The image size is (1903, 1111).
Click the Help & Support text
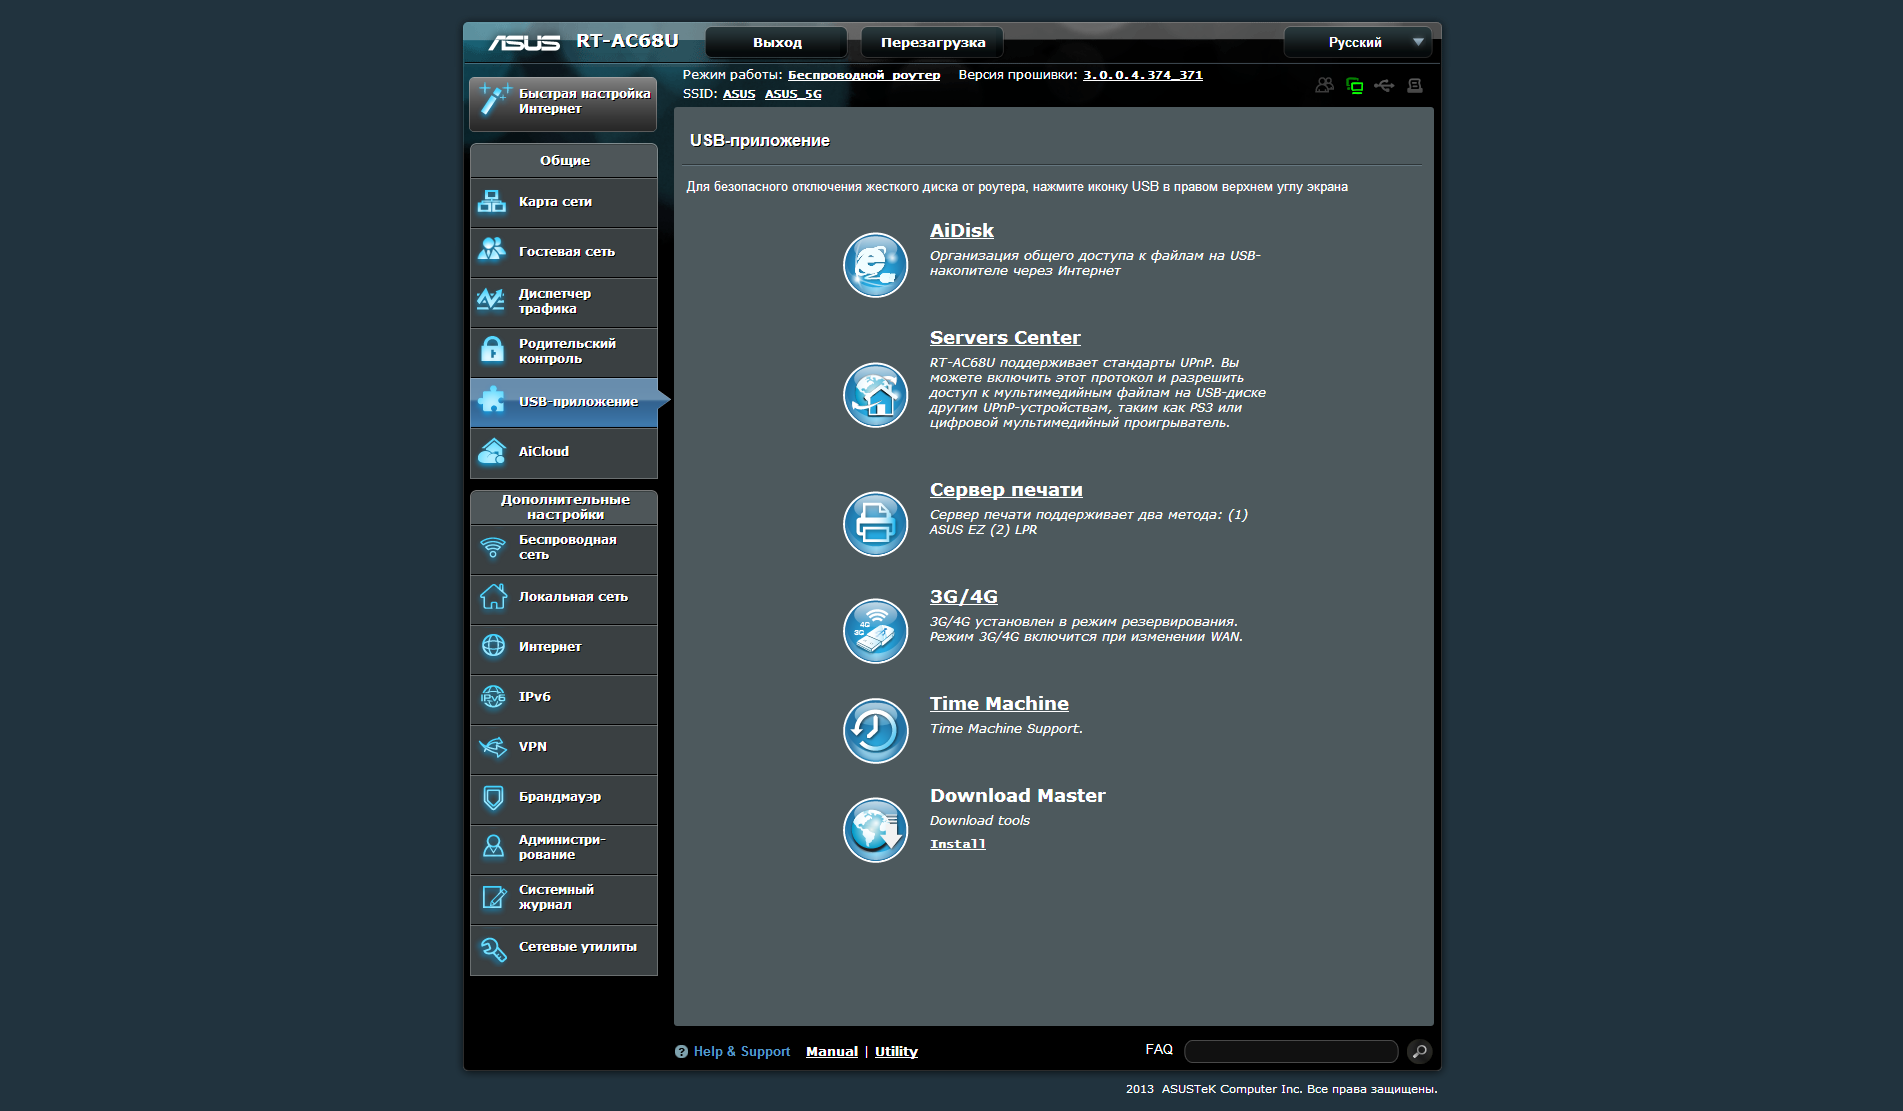click(742, 1051)
